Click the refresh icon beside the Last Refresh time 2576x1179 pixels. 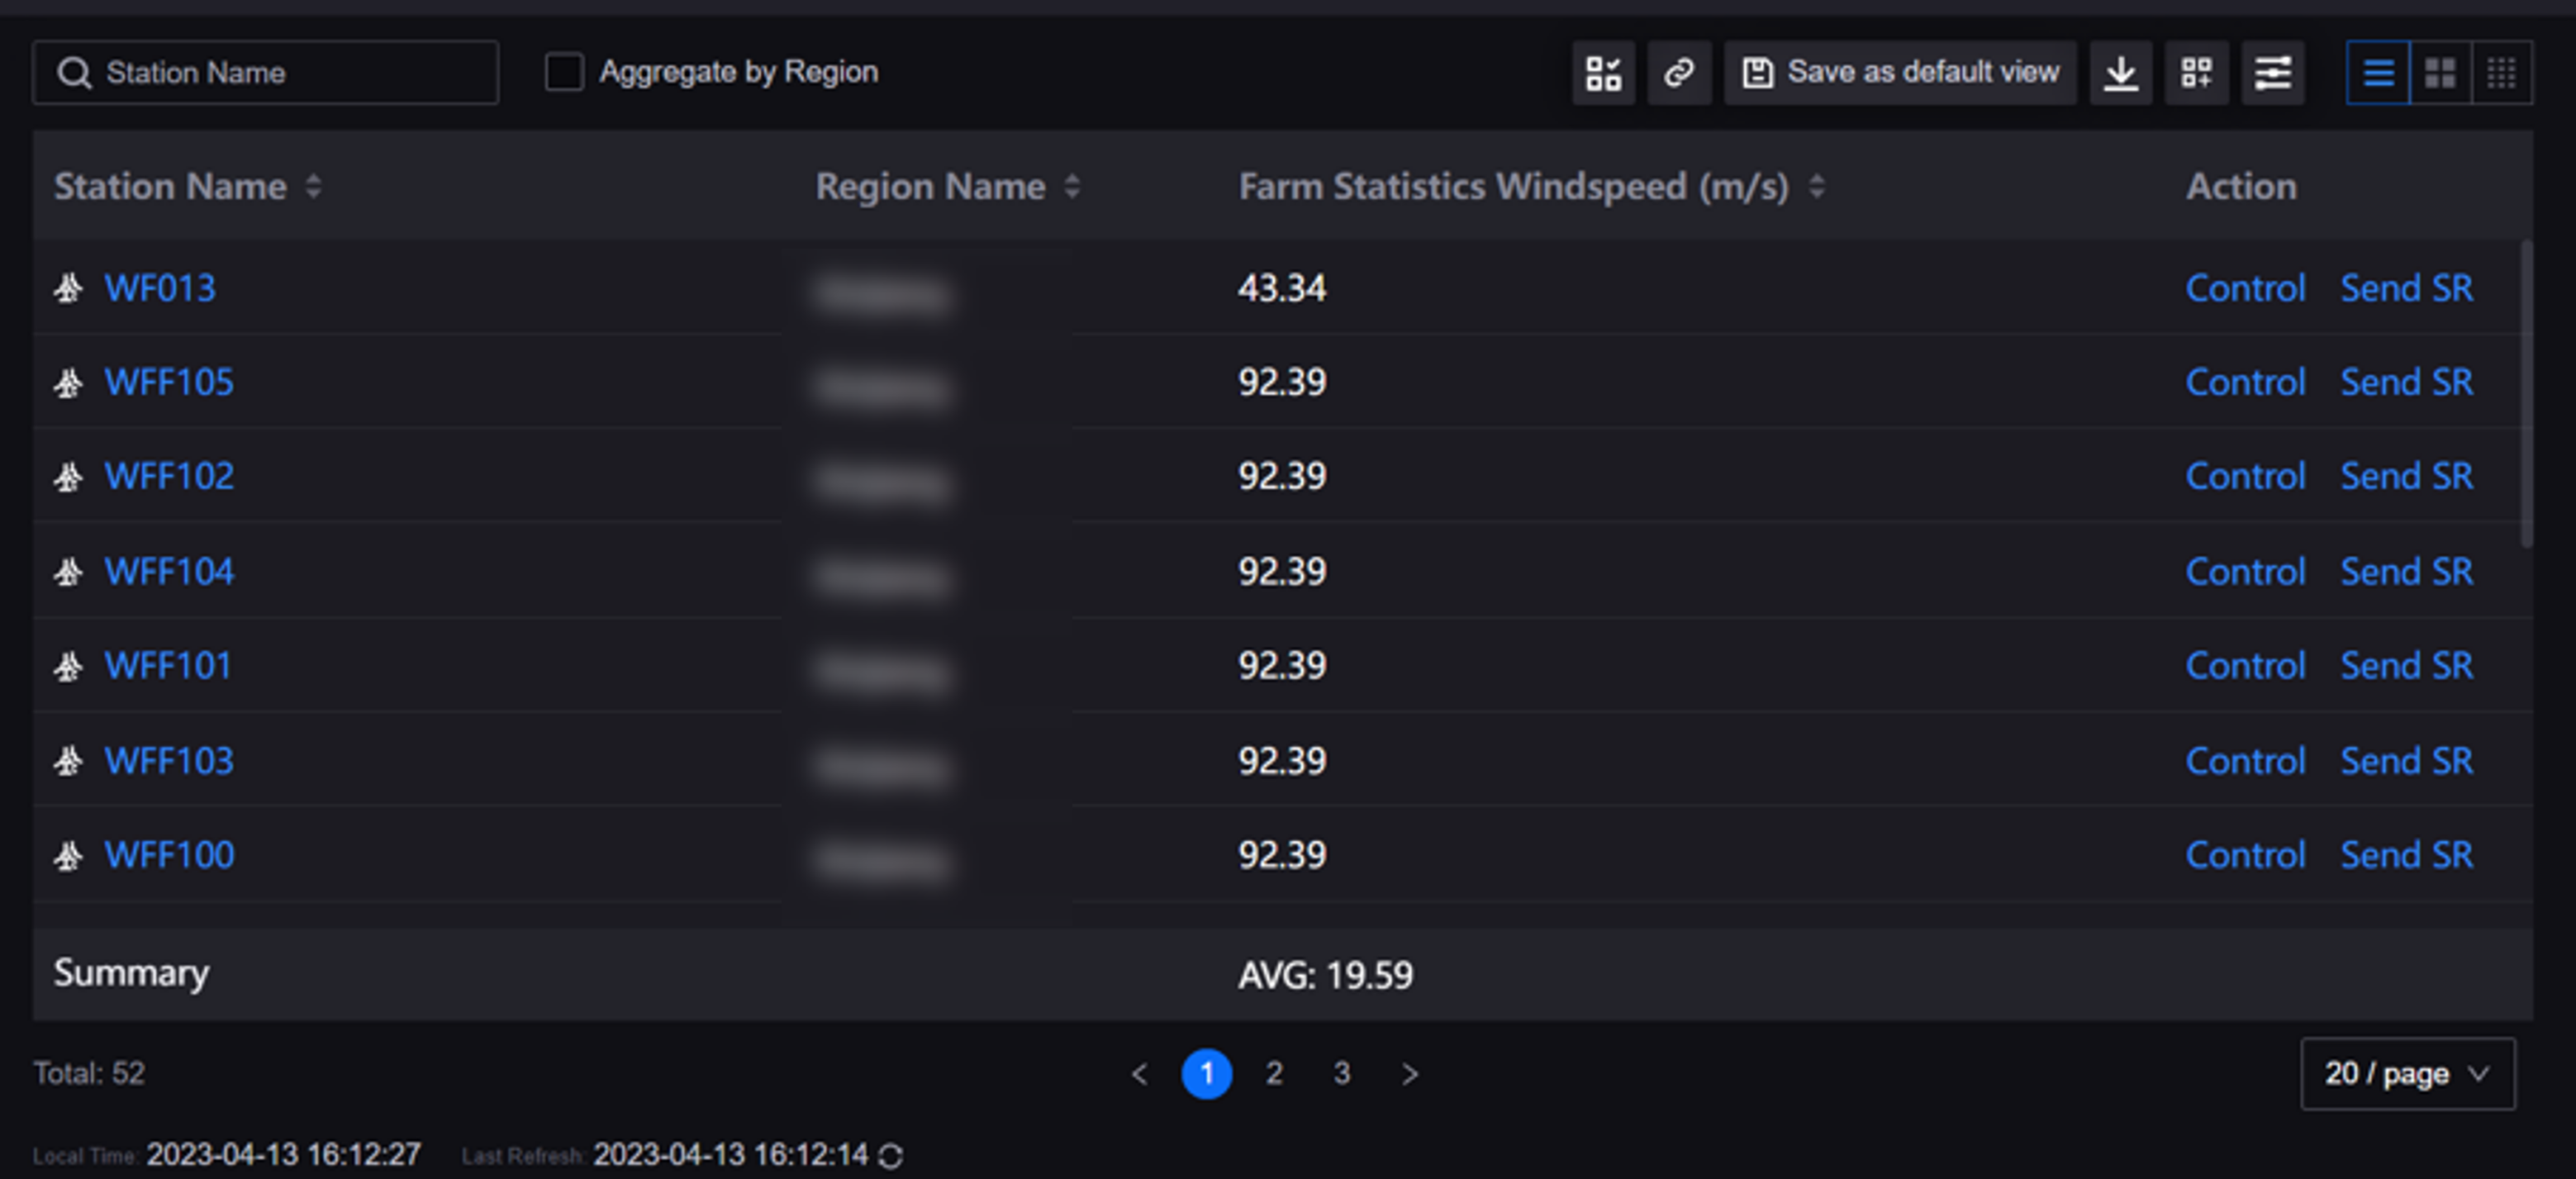890,1156
